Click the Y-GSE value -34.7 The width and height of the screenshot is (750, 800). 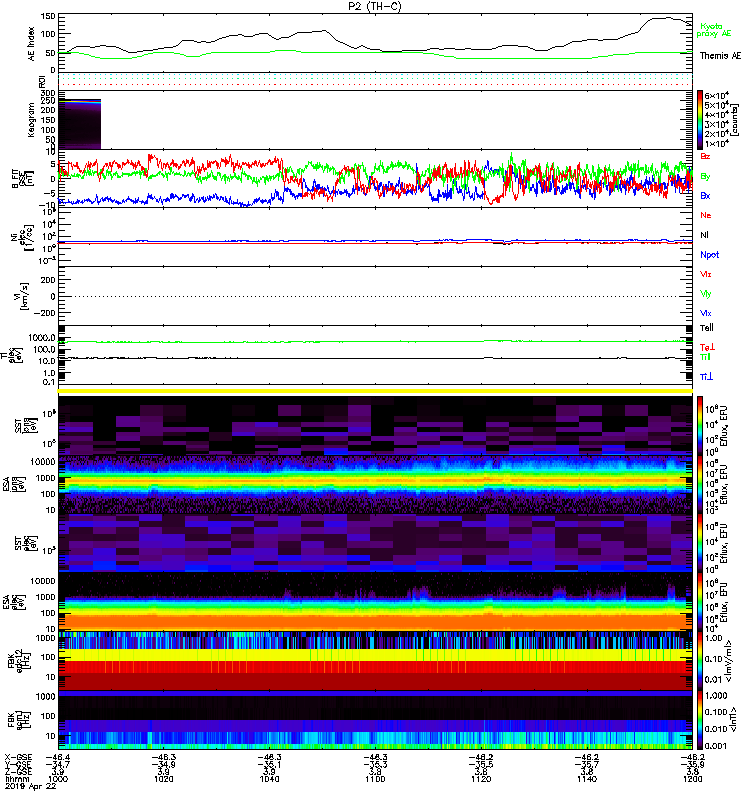tap(58, 764)
